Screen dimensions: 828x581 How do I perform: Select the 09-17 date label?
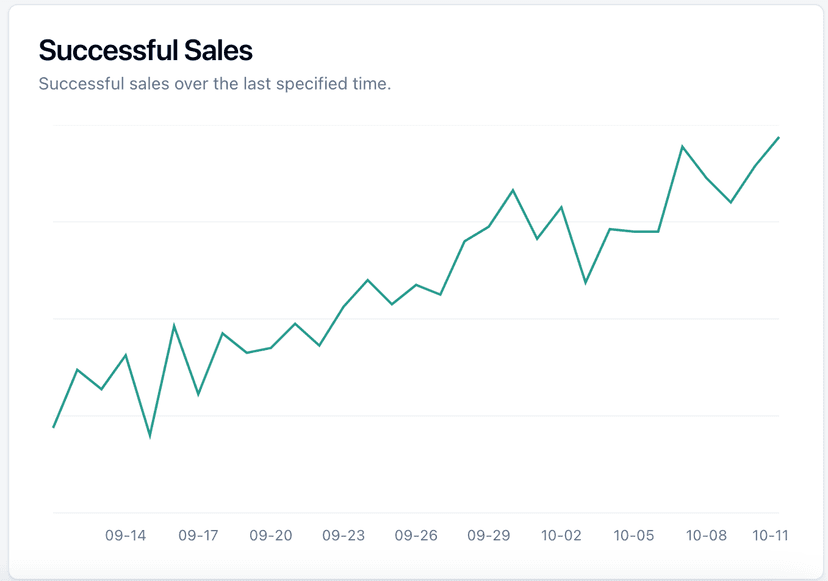[x=198, y=536]
